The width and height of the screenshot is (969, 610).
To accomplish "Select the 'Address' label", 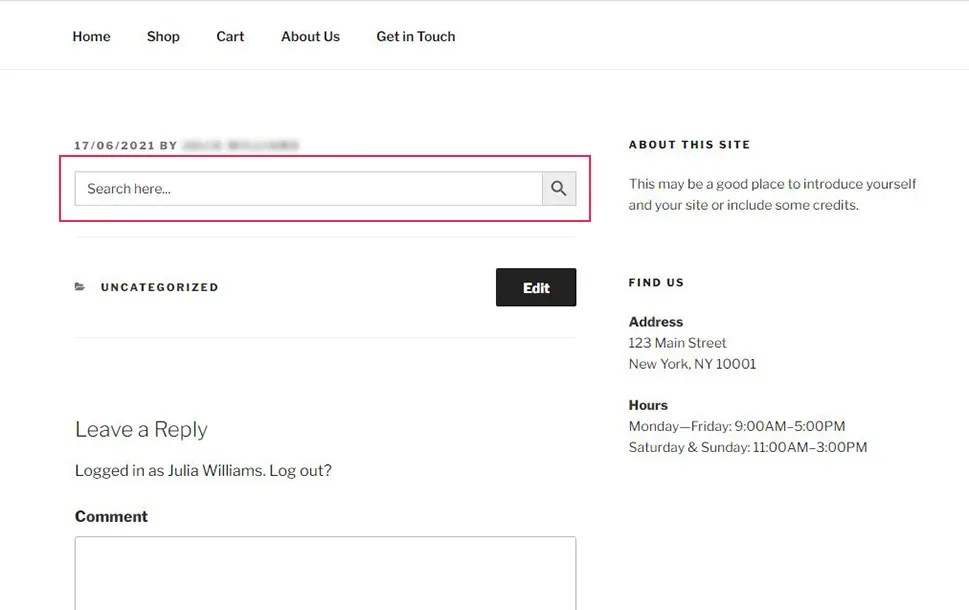I will point(656,322).
